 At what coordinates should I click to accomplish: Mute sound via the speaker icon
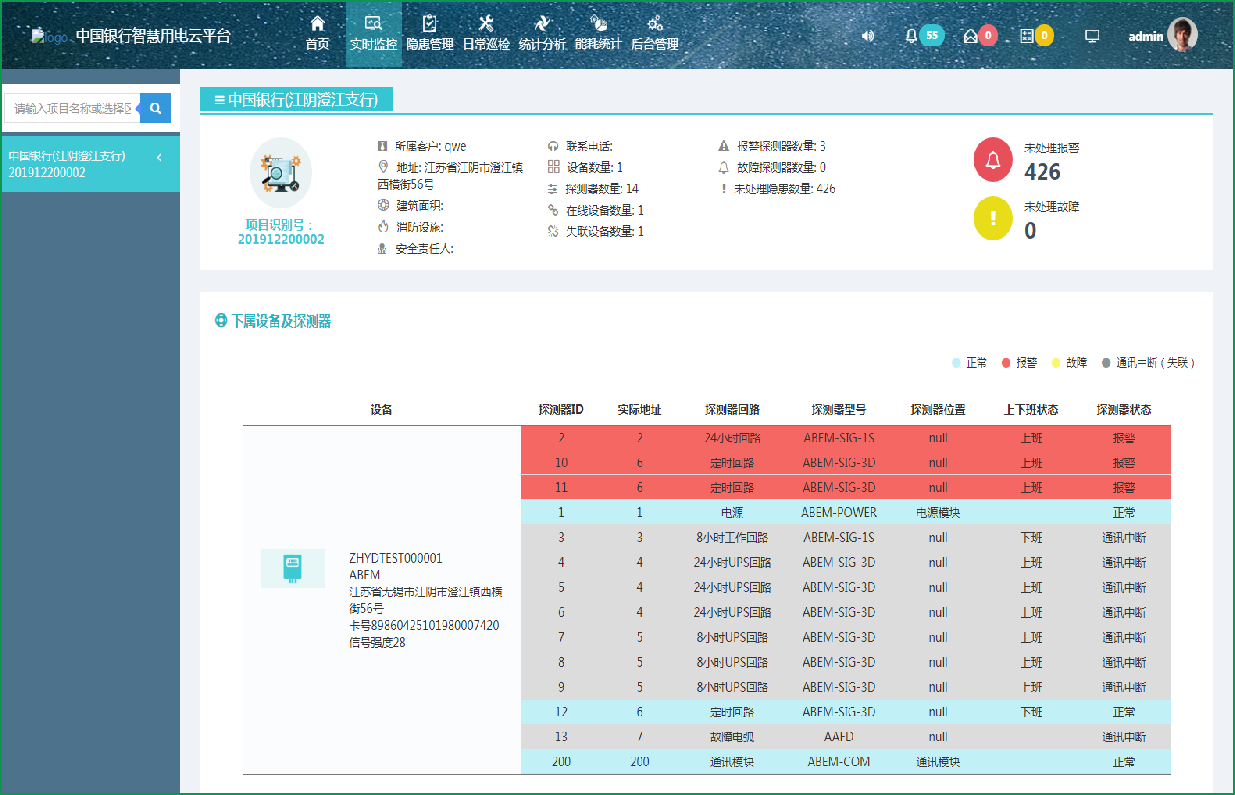tap(868, 36)
